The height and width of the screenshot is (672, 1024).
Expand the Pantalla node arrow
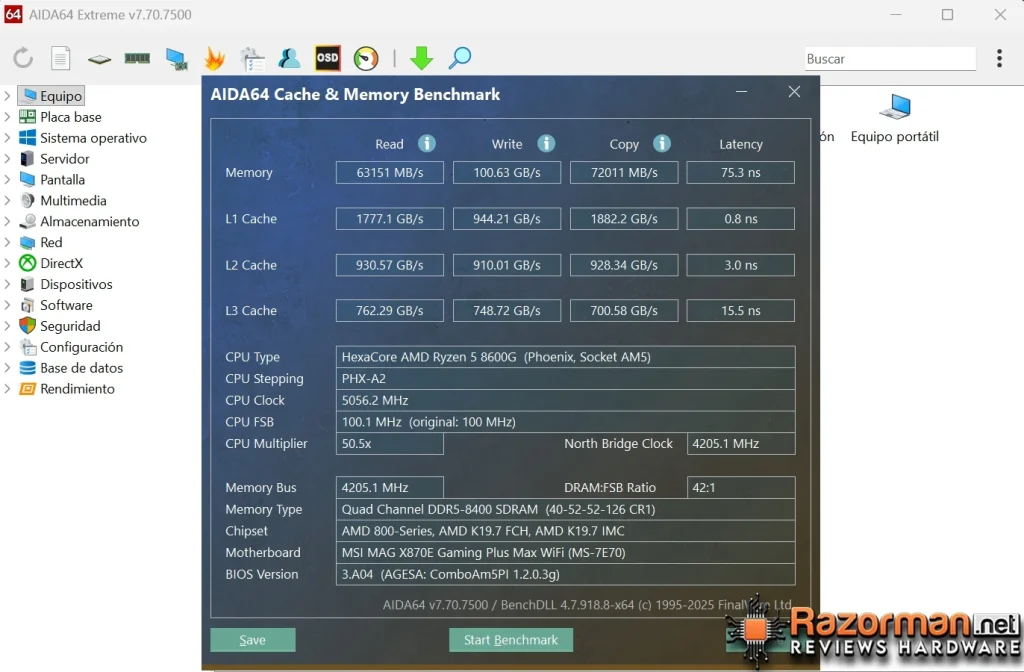pos(7,180)
